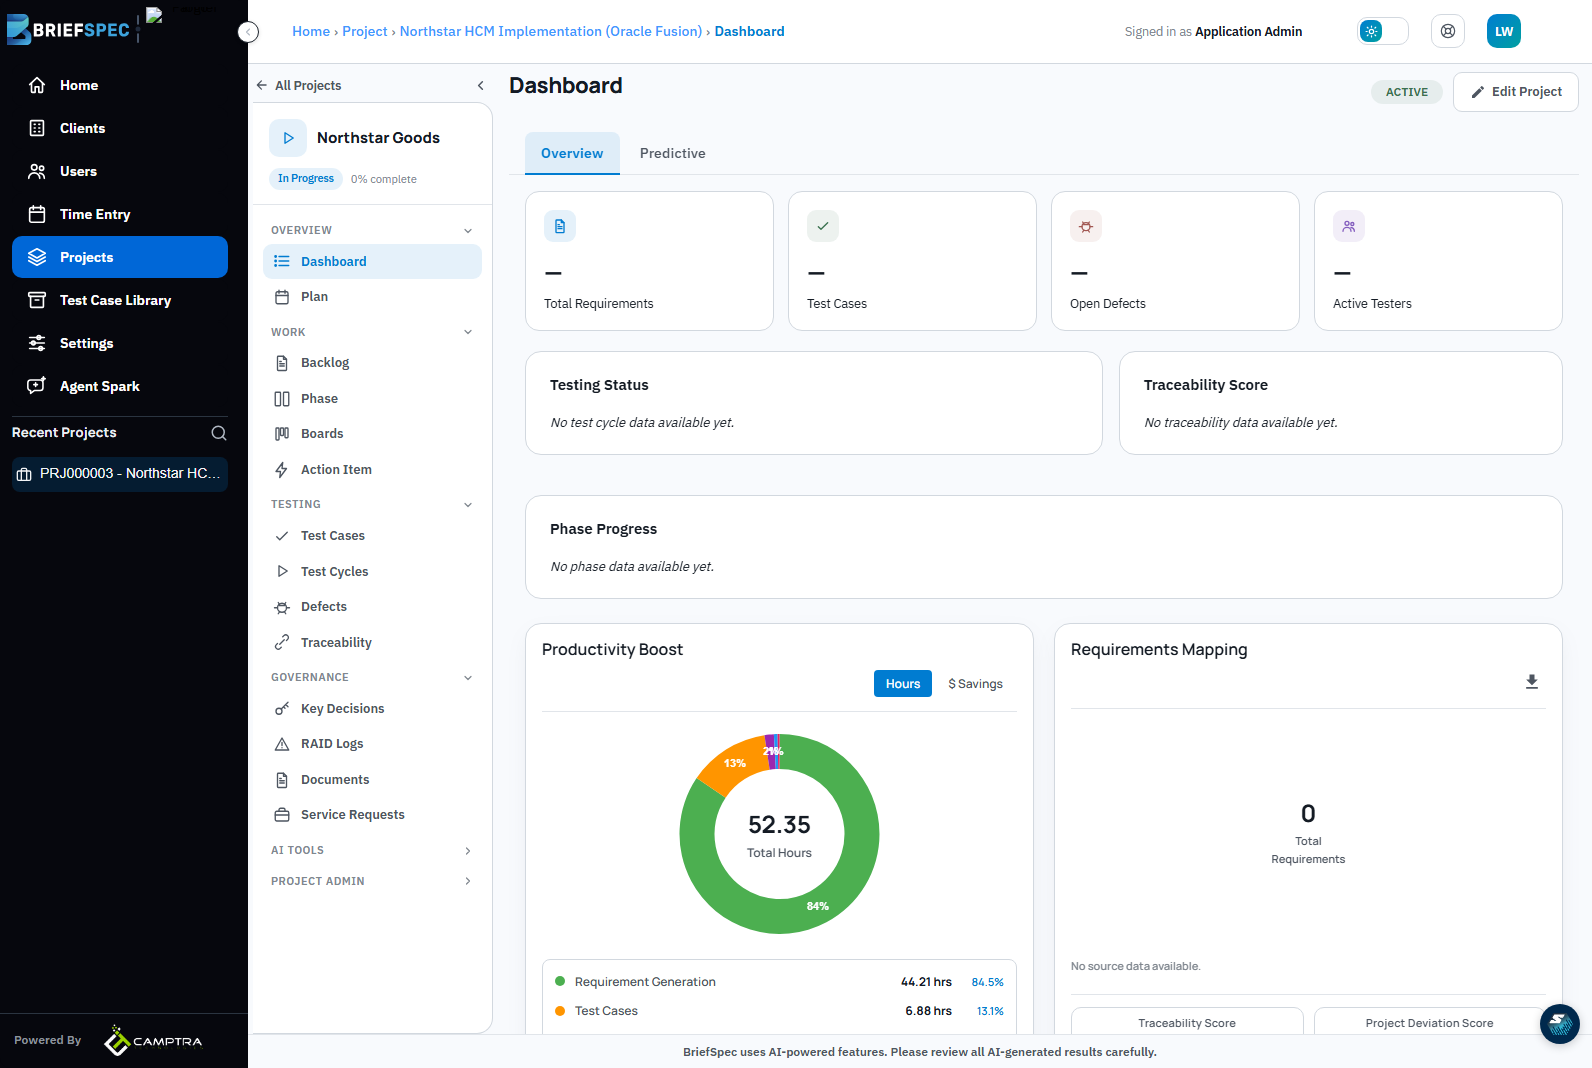Screen dimensions: 1592x1068
Task: Open Phase in project menu
Action: point(372,399)
